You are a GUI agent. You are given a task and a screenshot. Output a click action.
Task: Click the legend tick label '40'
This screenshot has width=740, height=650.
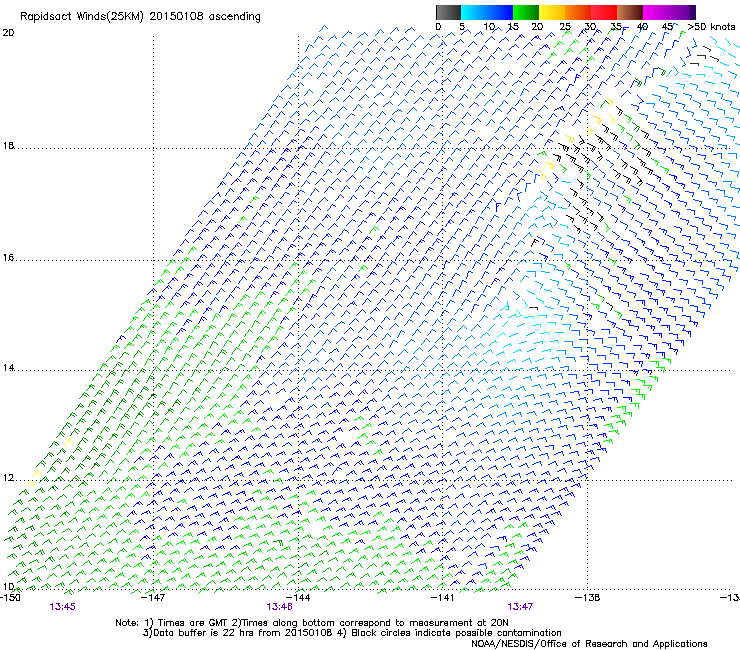642,27
